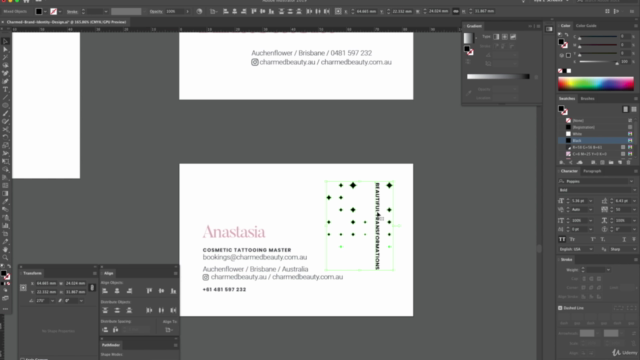Click Horizontal Align Right in Align panel

point(129,291)
